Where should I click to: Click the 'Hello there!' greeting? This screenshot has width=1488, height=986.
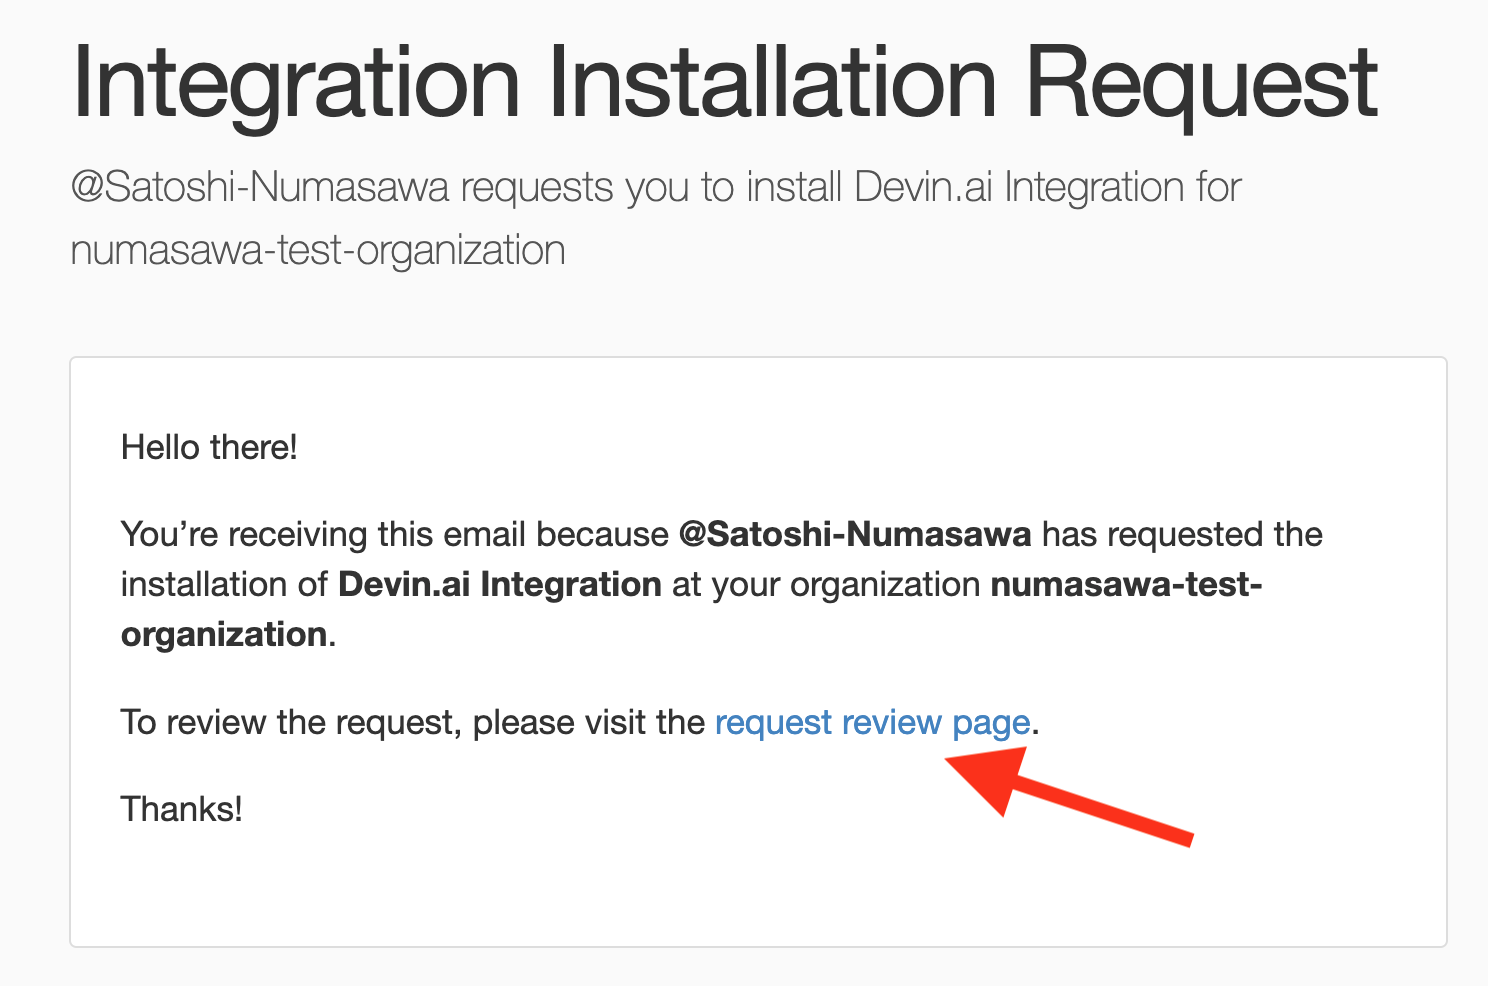[209, 447]
